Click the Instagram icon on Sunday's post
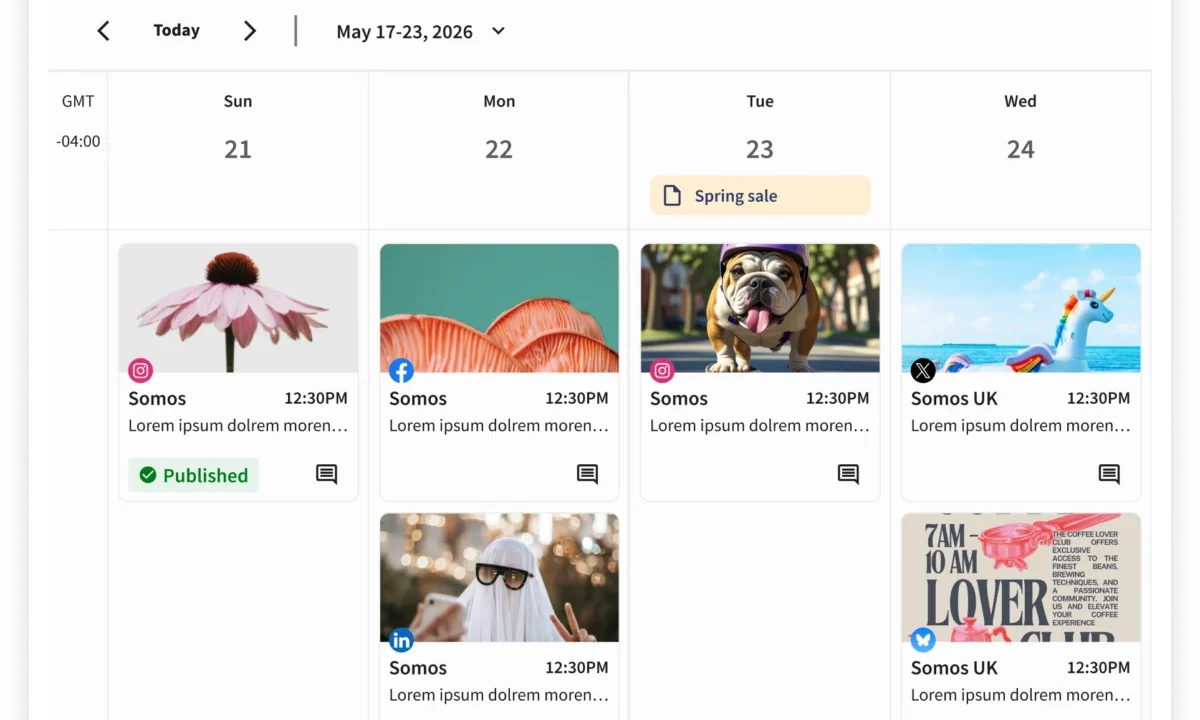 (141, 371)
